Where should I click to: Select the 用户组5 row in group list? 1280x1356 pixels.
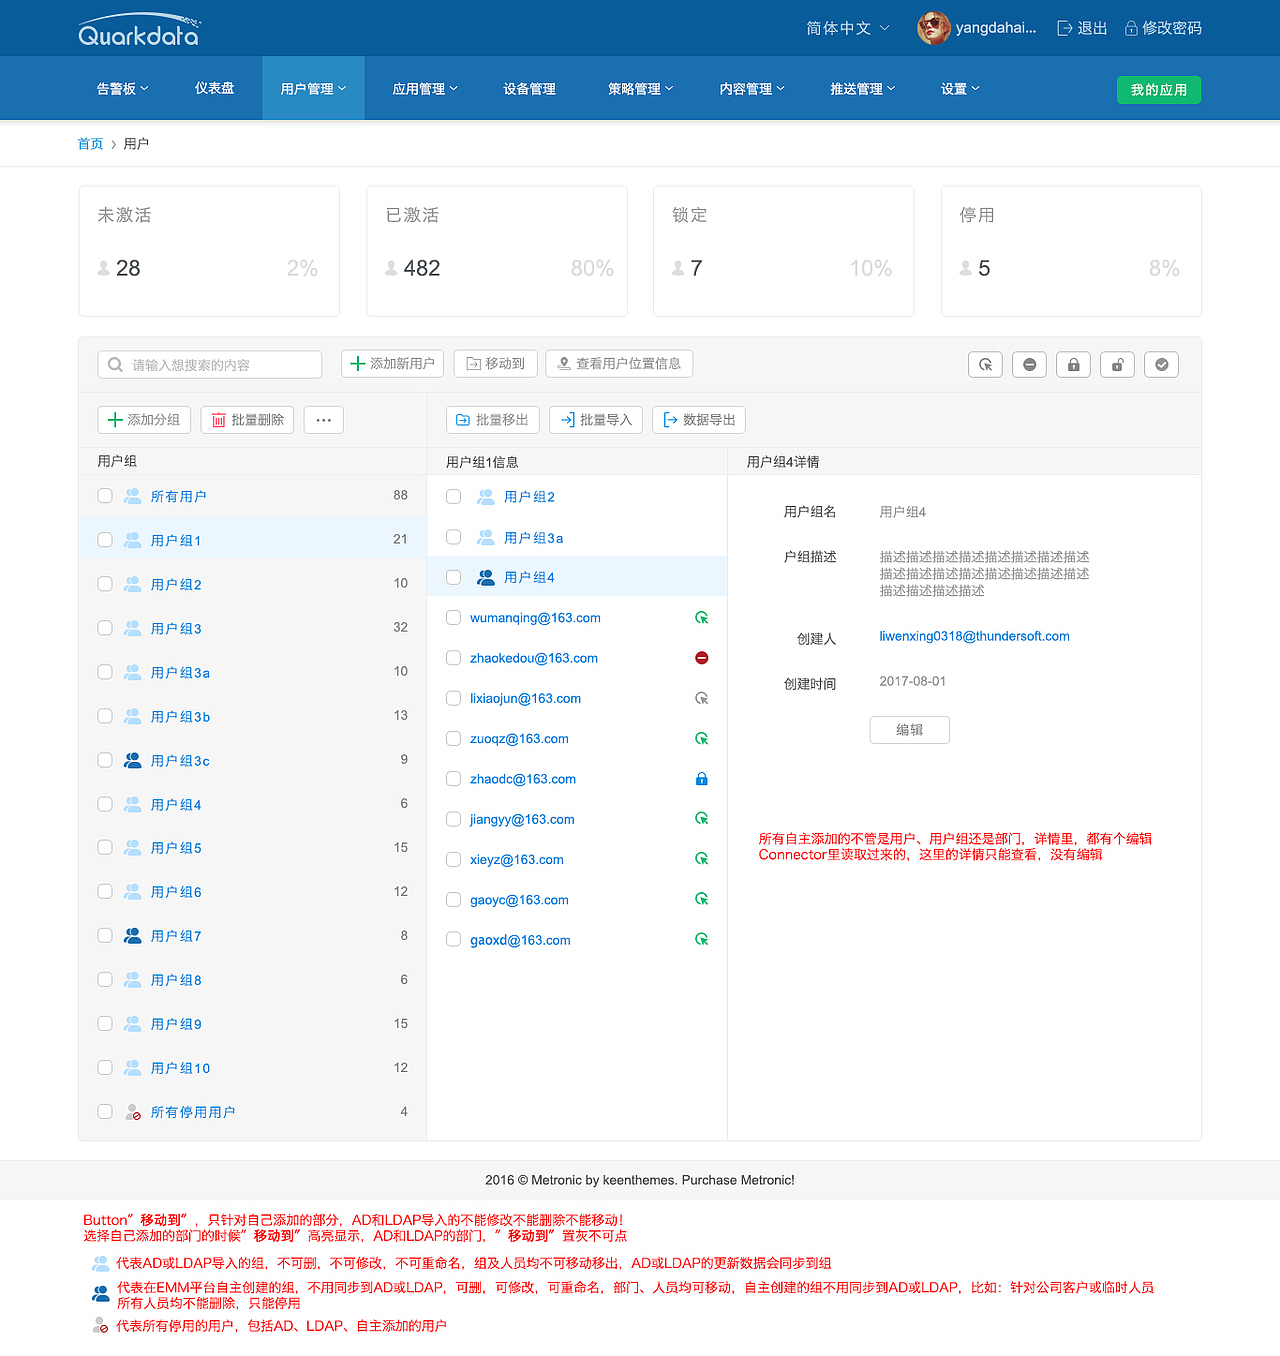pyautogui.click(x=253, y=848)
